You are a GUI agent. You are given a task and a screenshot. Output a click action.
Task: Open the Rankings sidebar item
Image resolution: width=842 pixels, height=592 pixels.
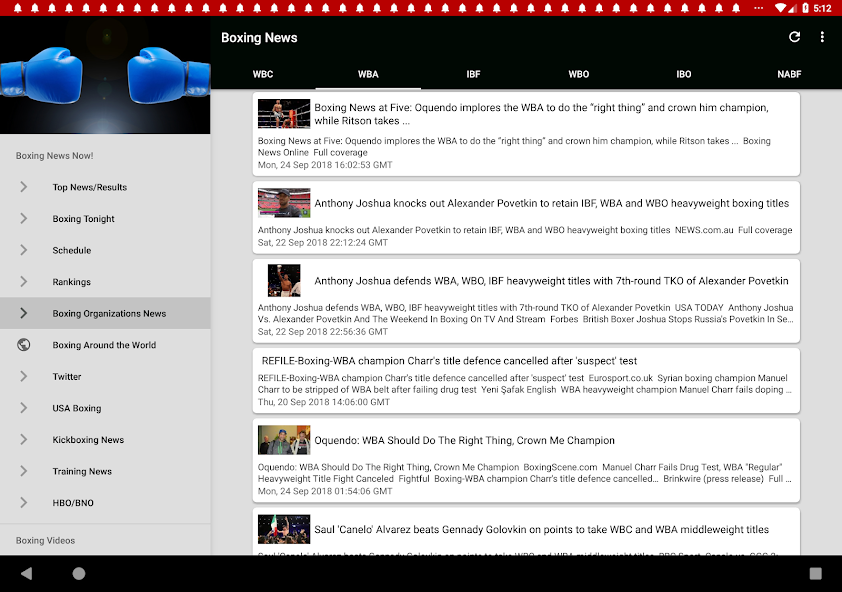72,282
